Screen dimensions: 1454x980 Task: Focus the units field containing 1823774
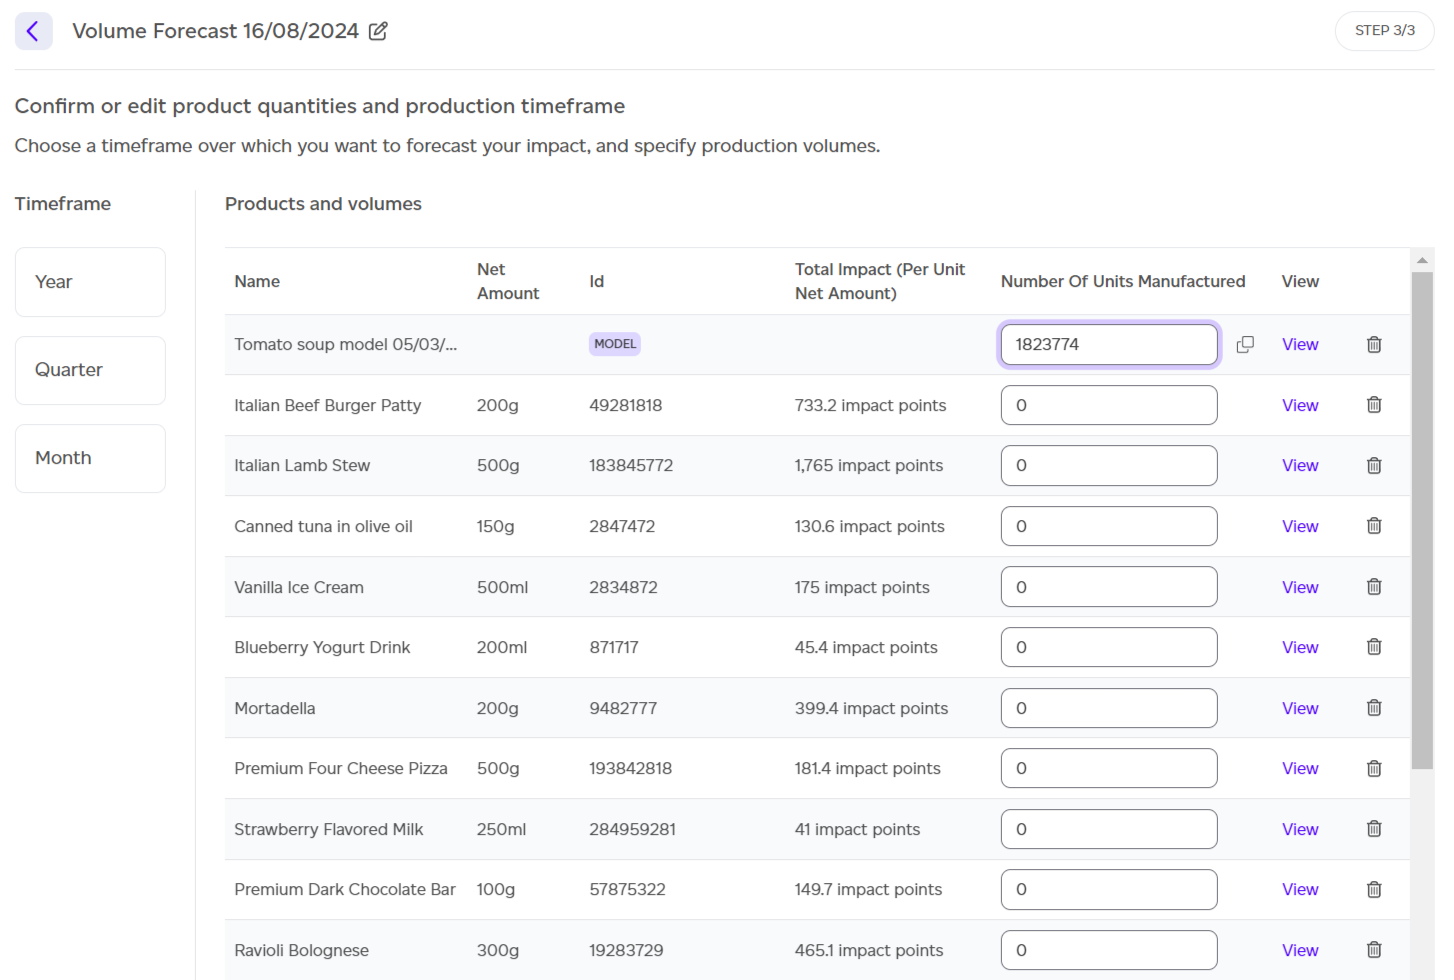(1109, 344)
